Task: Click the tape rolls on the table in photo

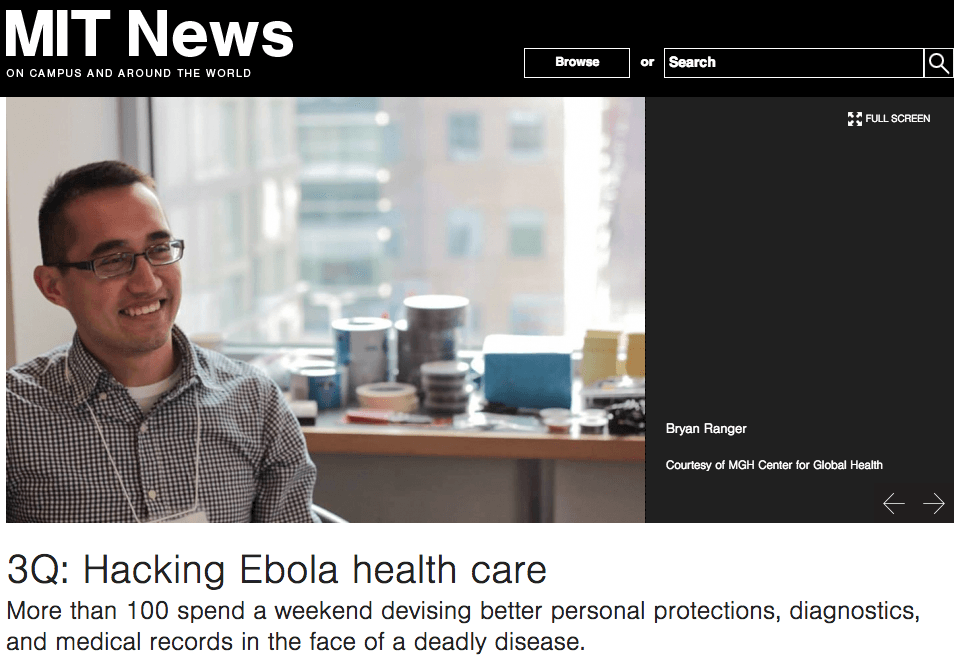Action: [x=386, y=397]
